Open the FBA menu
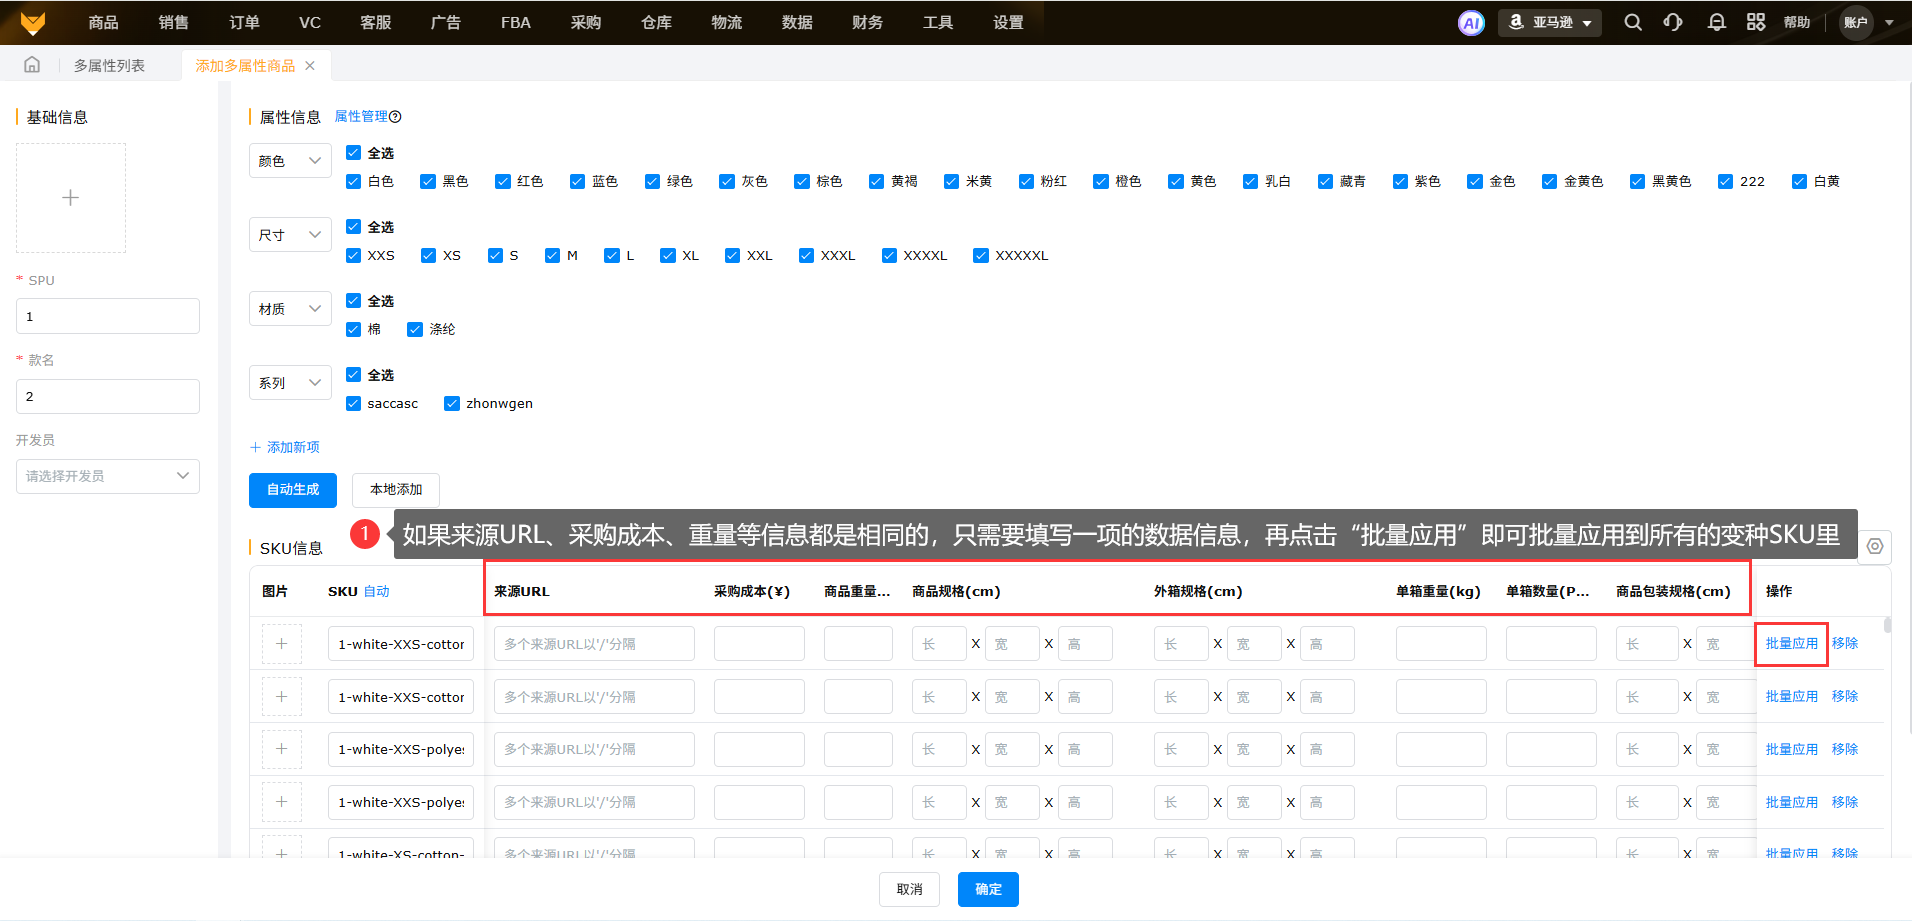Screen dimensions: 1912x921 coord(515,23)
